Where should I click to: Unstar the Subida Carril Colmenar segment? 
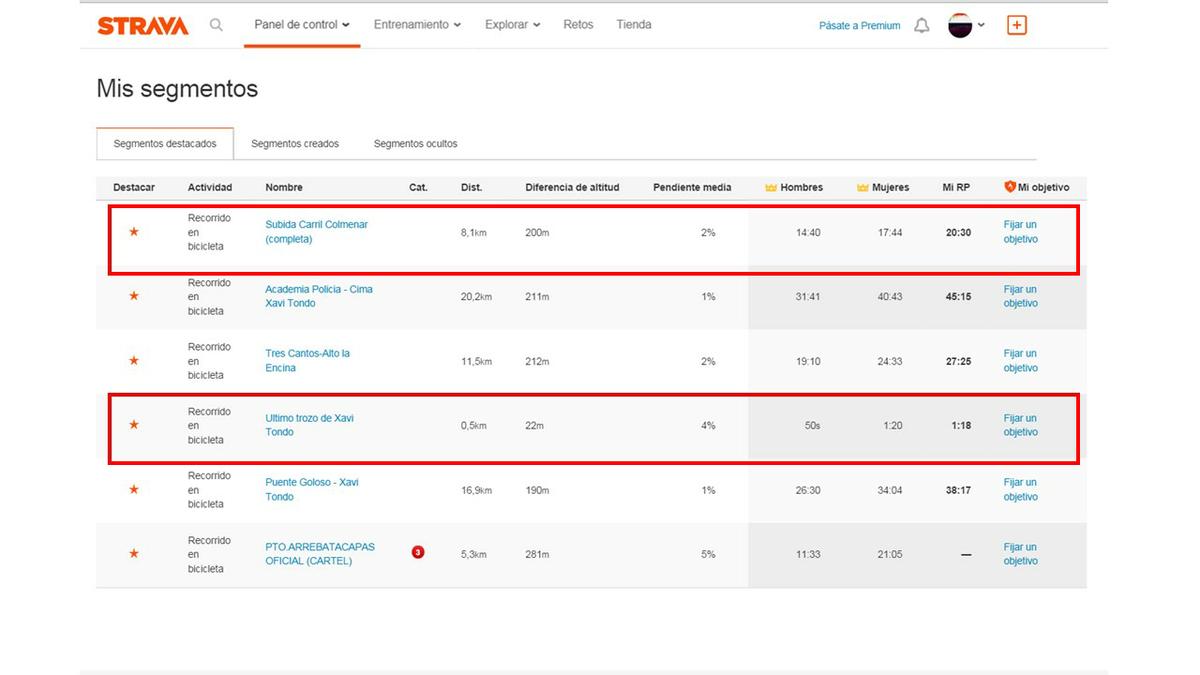(134, 232)
